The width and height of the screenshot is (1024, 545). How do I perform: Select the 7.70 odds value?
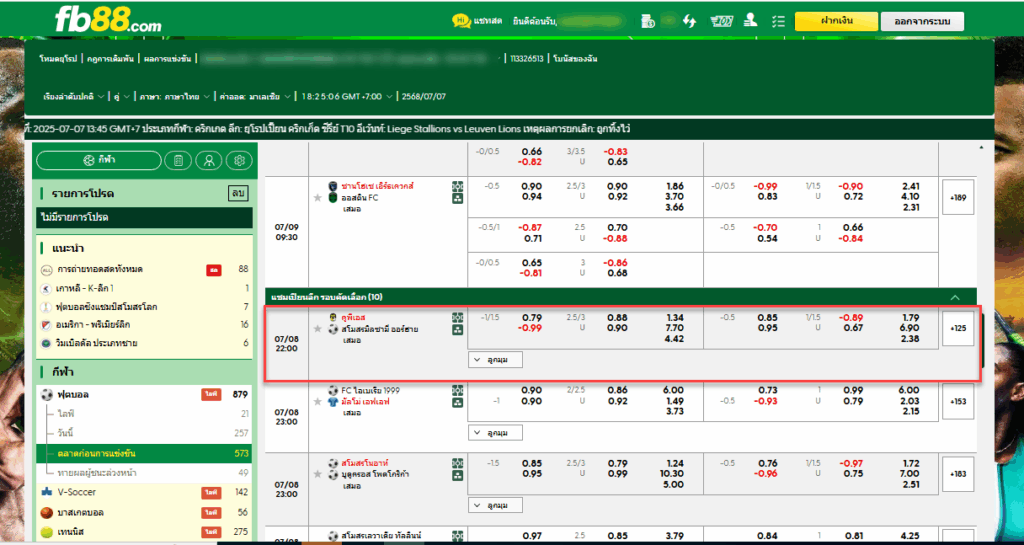tap(674, 328)
